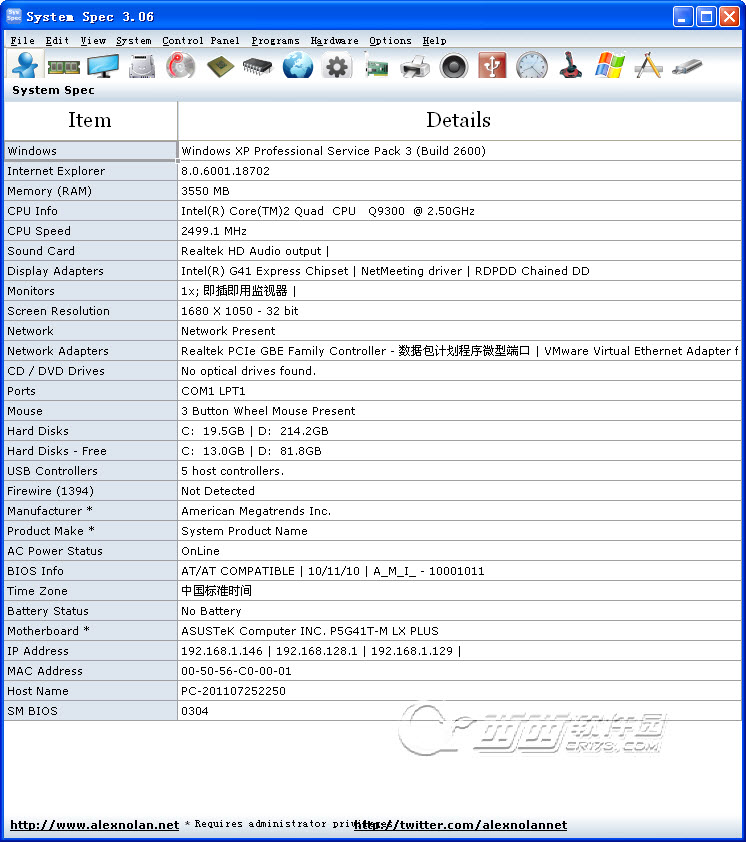Open the Control Panel menu

[x=201, y=41]
